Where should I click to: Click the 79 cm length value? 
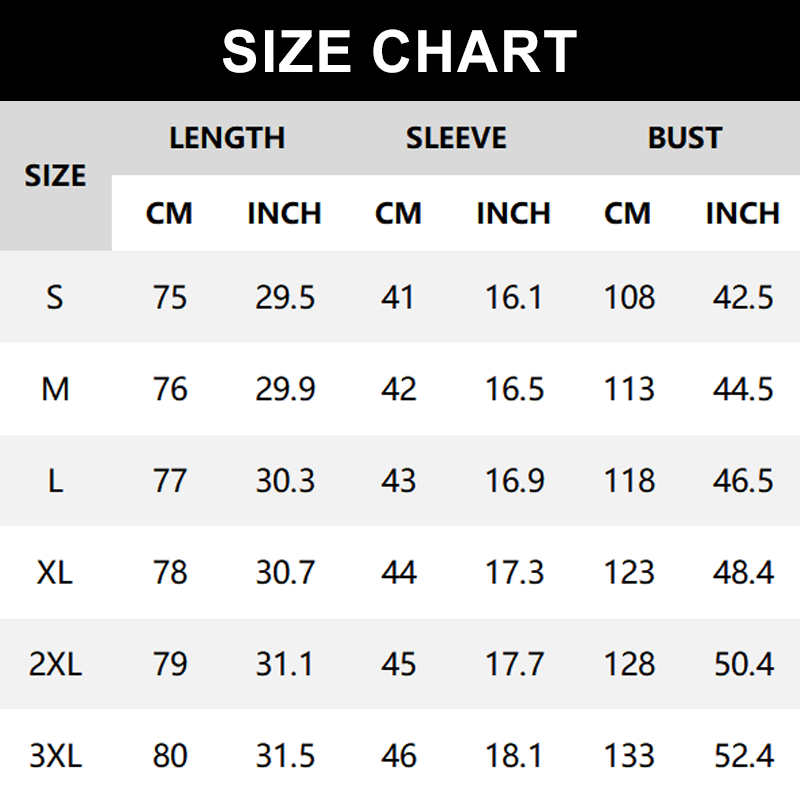[170, 665]
